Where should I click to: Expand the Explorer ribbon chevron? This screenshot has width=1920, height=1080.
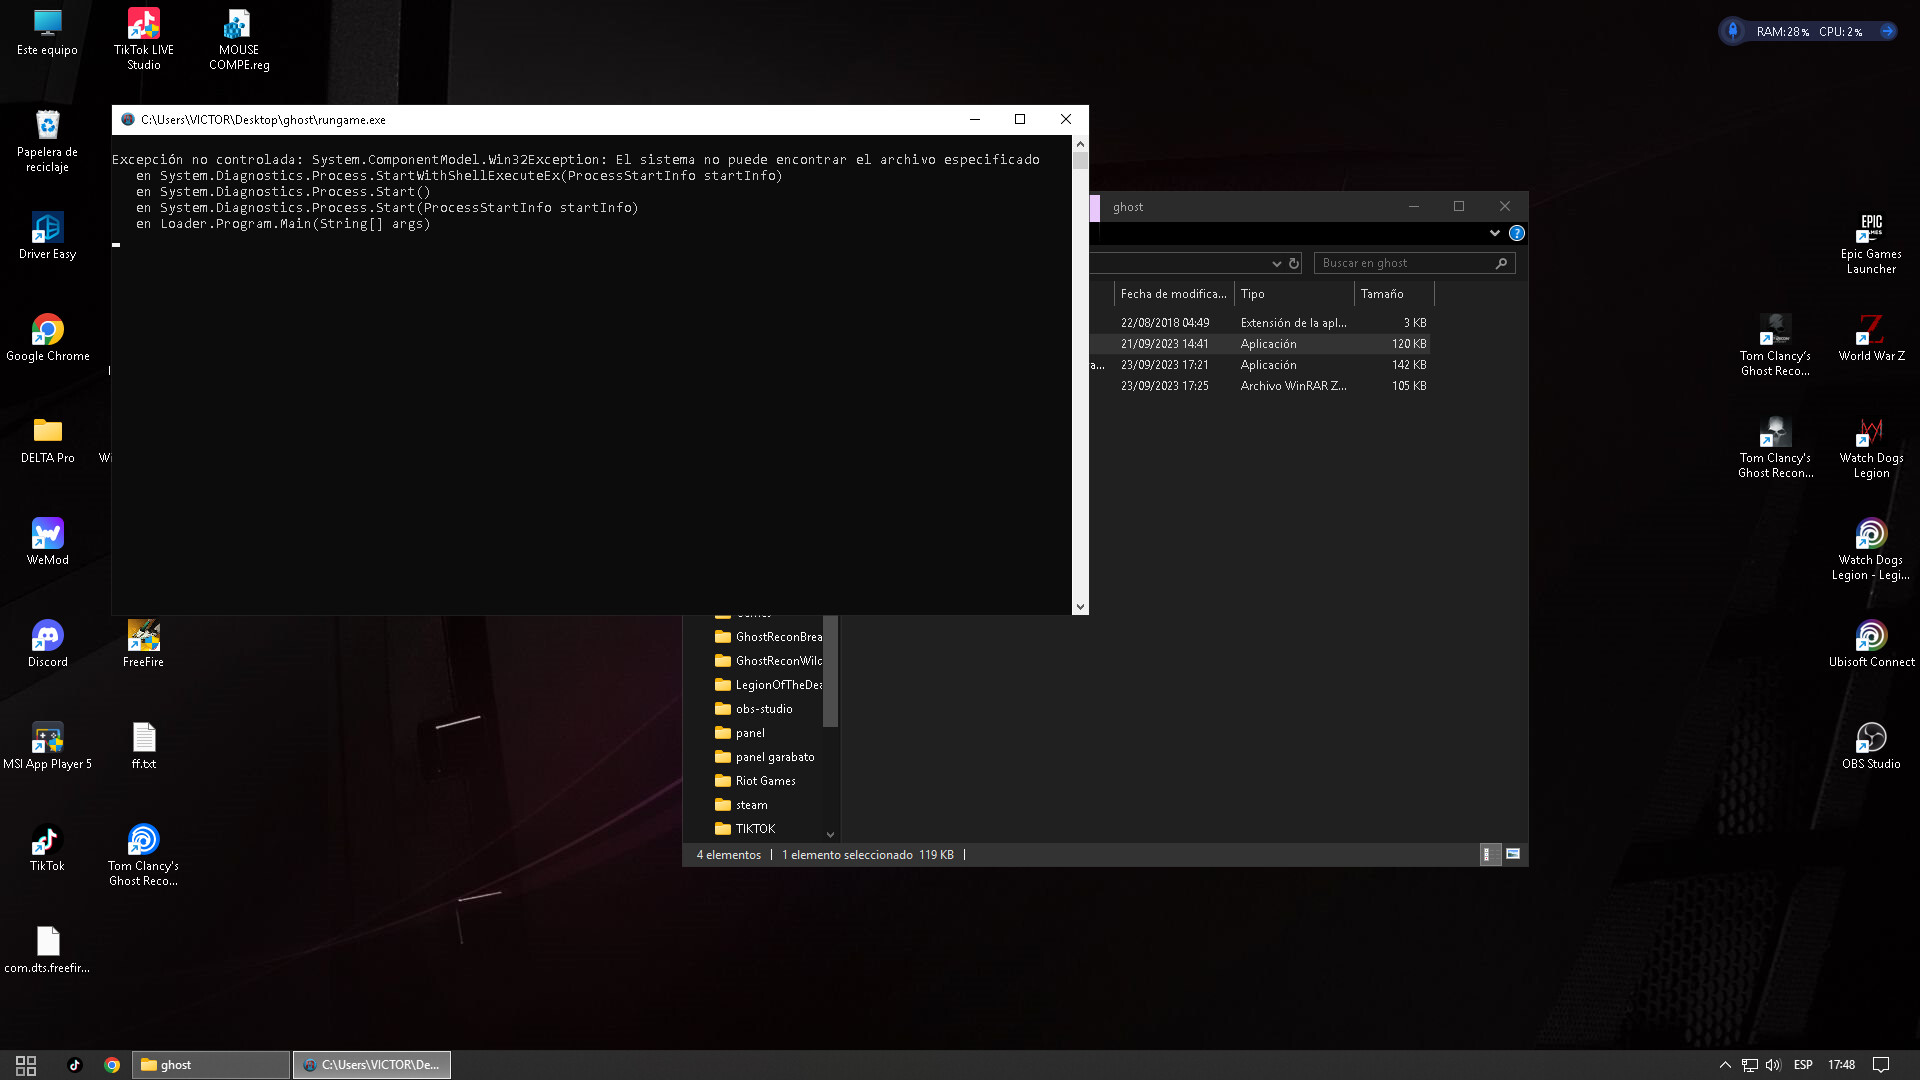coord(1494,233)
